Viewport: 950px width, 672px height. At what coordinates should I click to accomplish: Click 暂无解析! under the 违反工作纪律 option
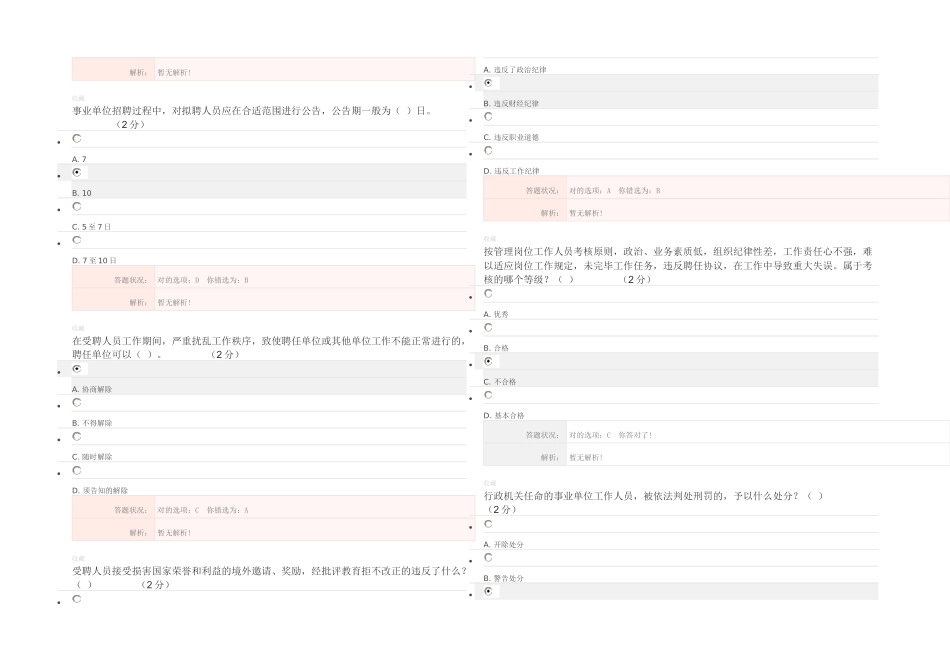tap(585, 213)
